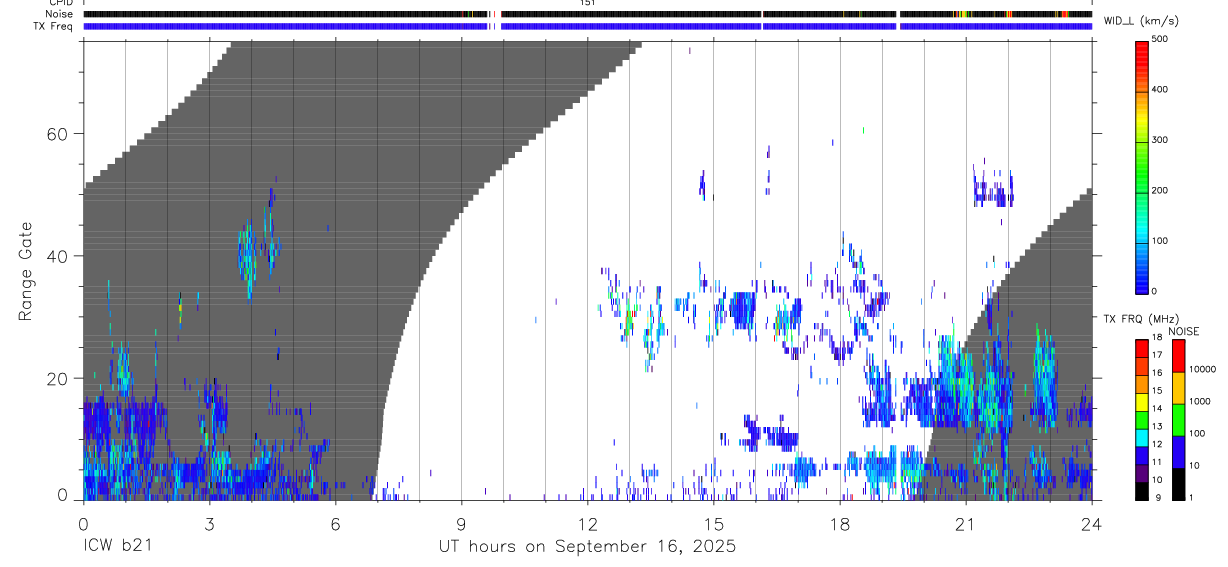Click the 'TX Freq' strip row label

(54, 26)
